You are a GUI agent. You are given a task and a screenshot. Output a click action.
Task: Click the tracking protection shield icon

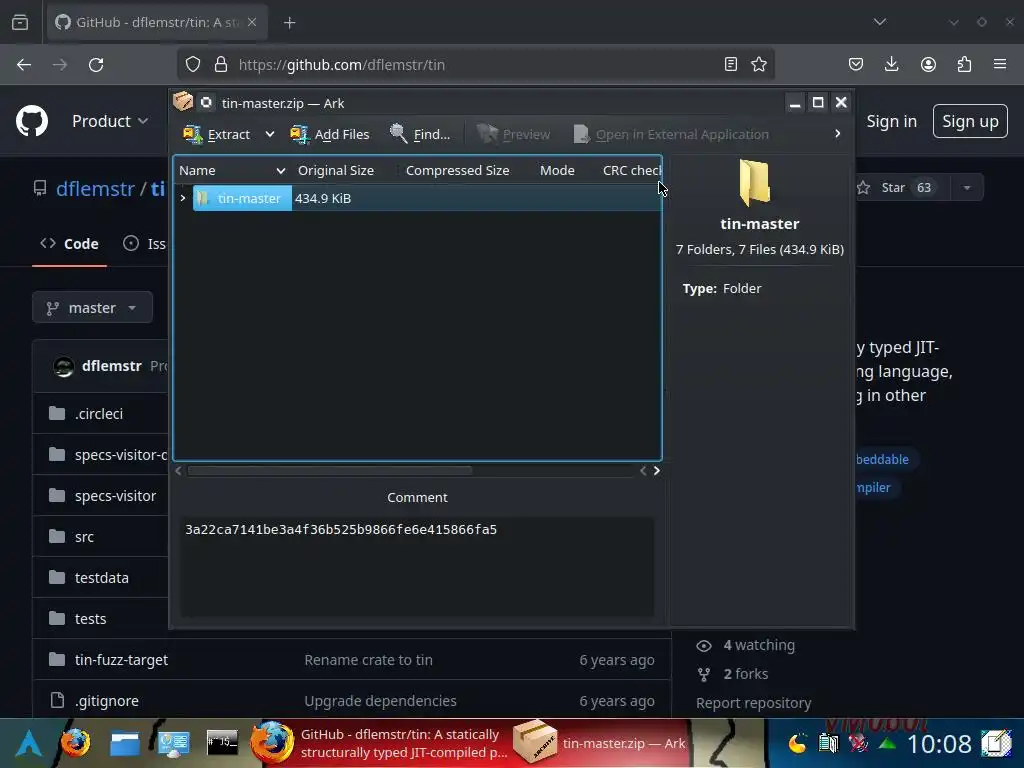193,65
